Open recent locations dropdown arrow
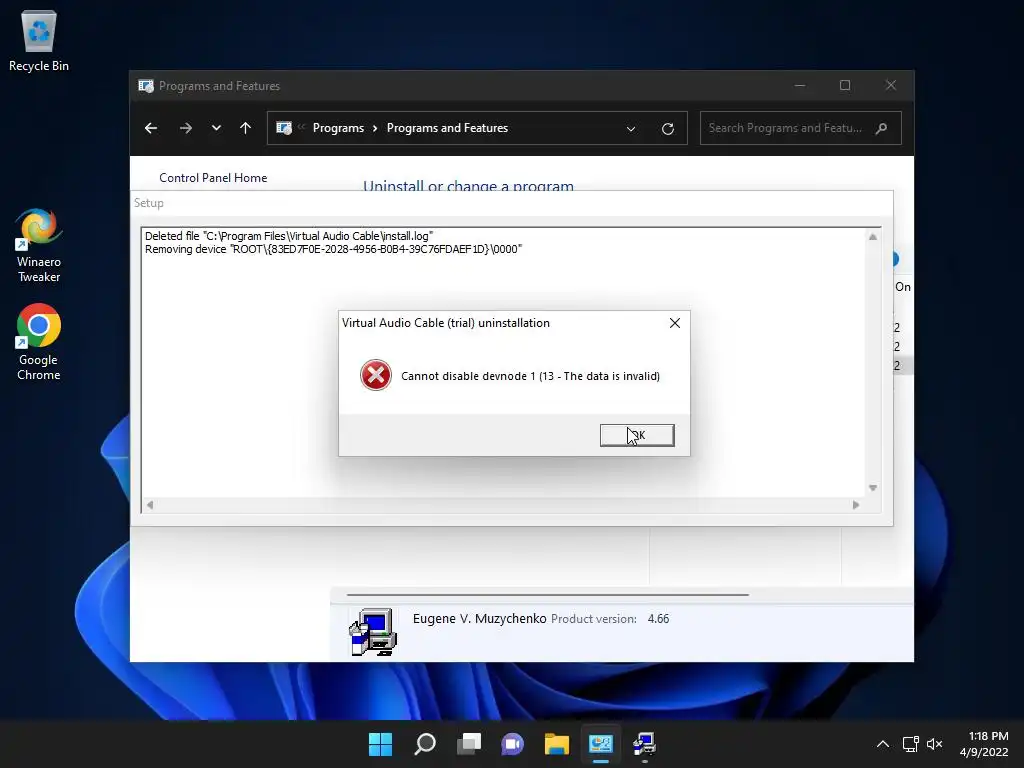 tap(216, 128)
